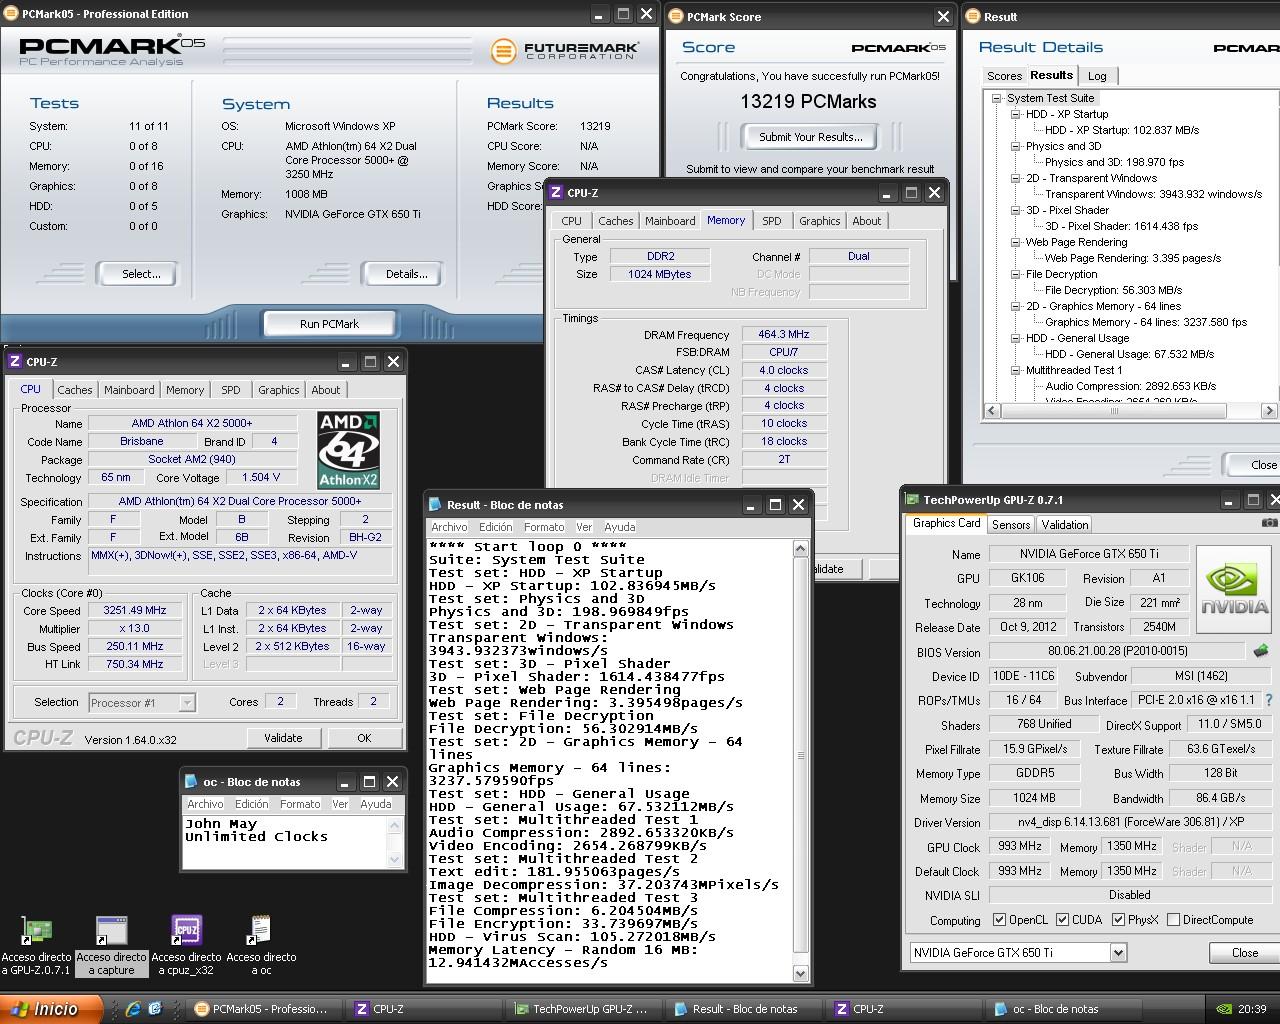Viewport: 1280px width, 1024px height.
Task: Click oc Notepad title bar icon
Action: (191, 781)
